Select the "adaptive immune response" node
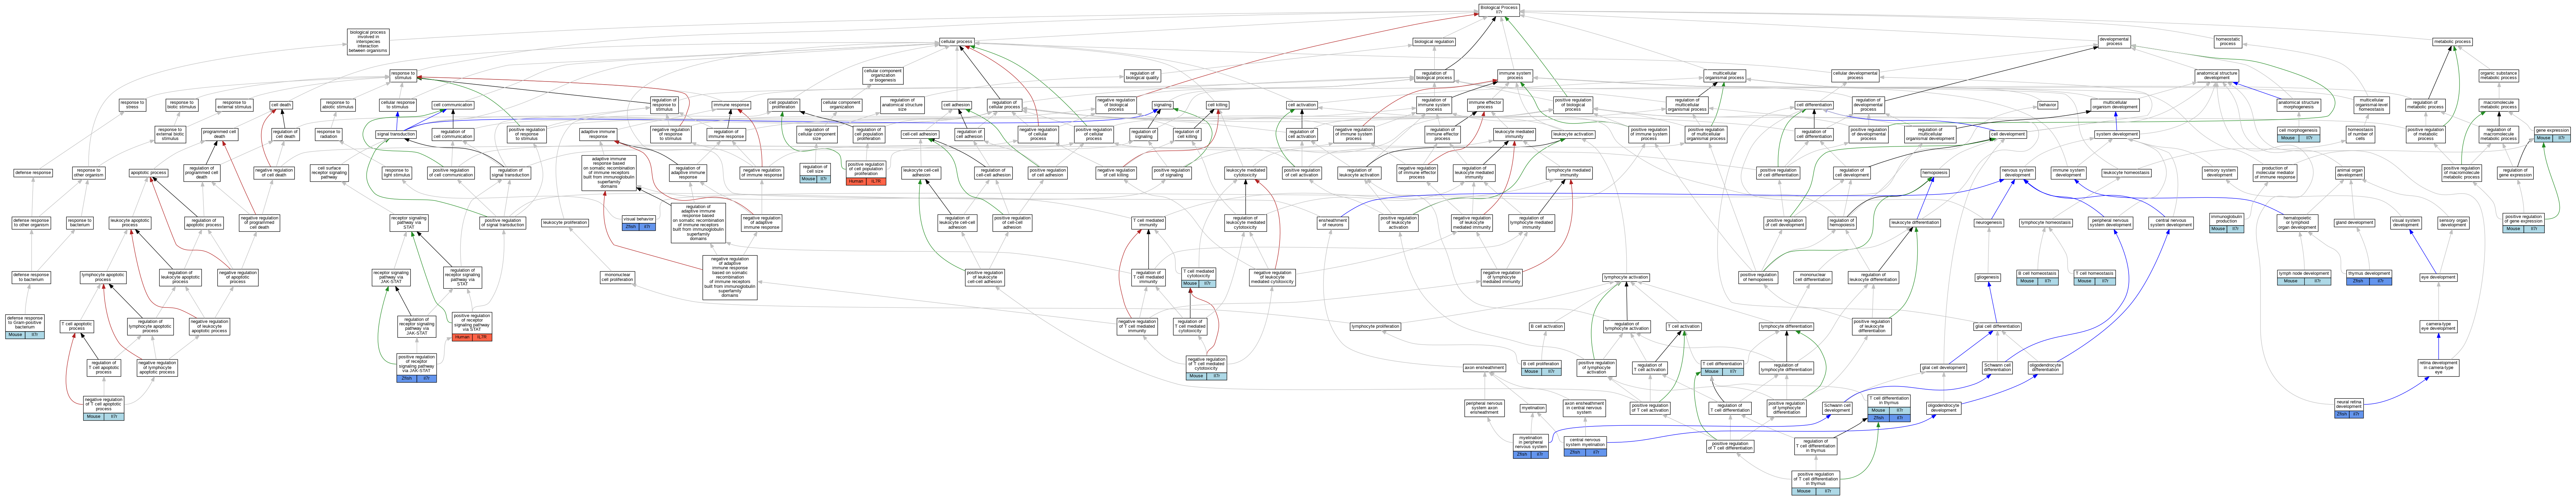The image size is (2576, 499). 598,134
